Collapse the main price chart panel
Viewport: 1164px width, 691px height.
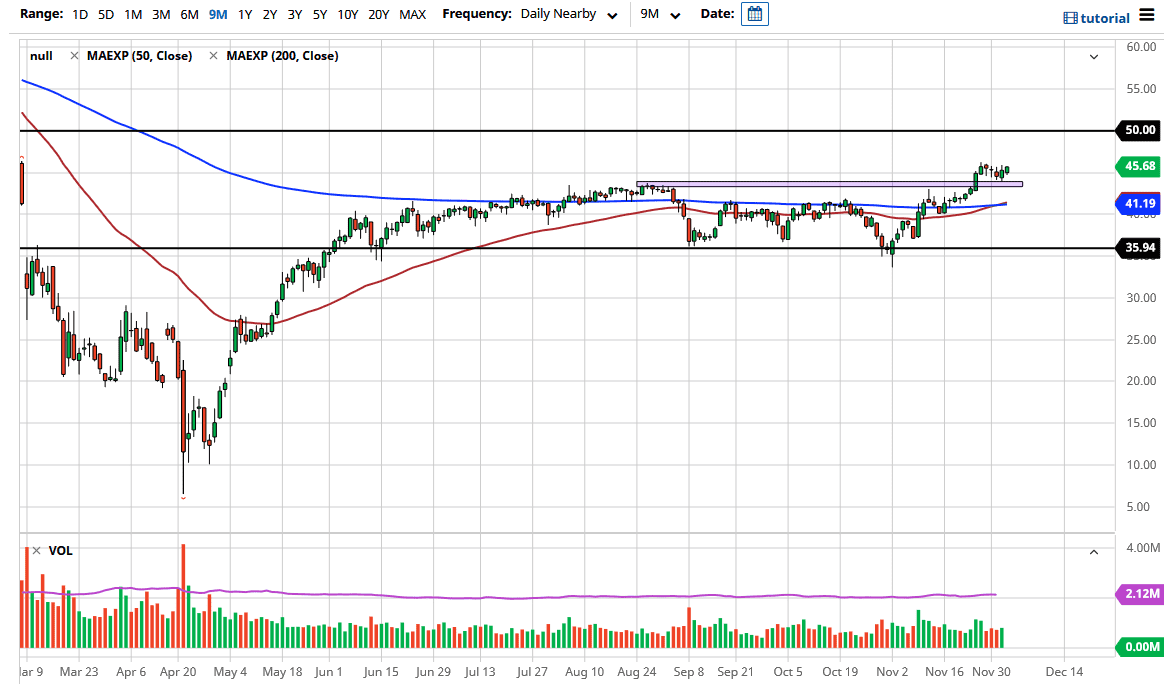pyautogui.click(x=1095, y=58)
